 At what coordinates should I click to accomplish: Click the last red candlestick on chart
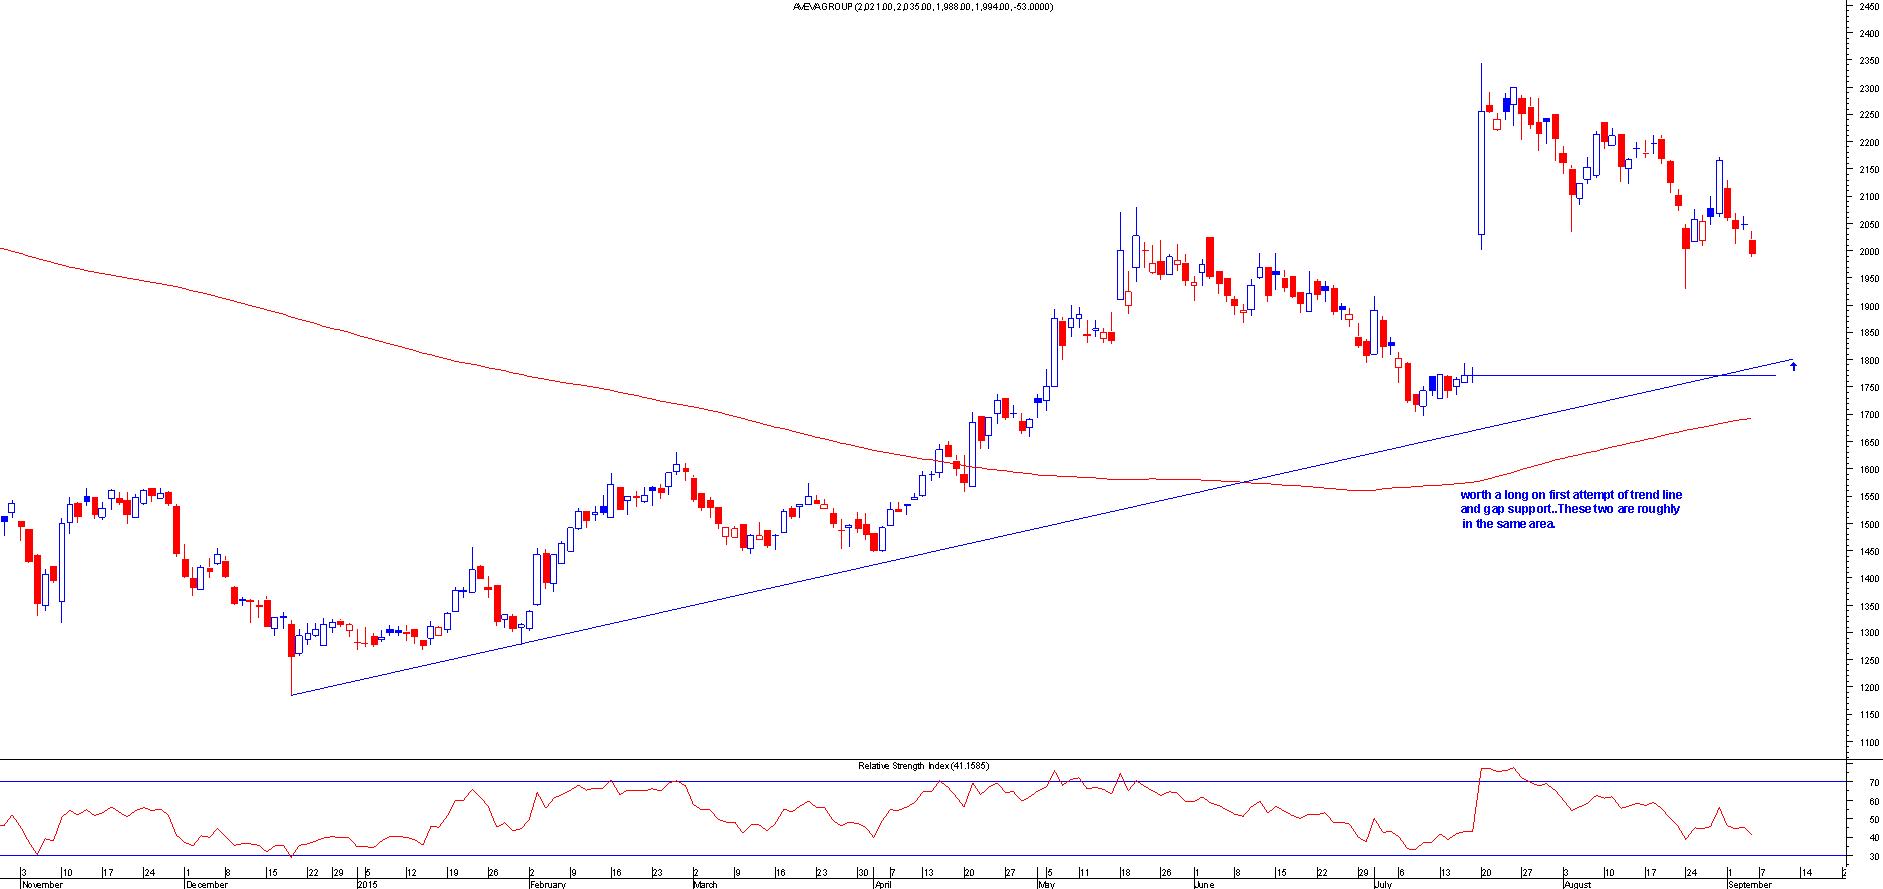[1752, 247]
